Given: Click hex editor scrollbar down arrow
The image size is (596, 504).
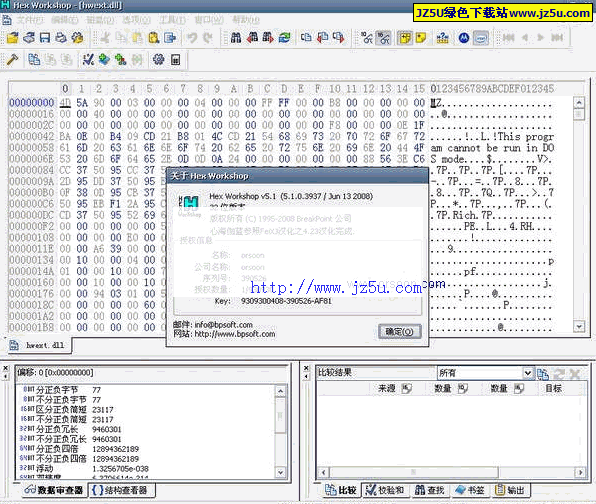Looking at the screenshot, I should [x=579, y=326].
